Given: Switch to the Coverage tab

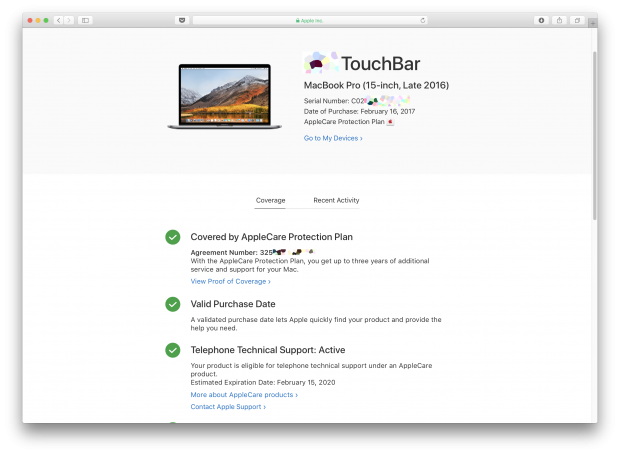Looking at the screenshot, I should 270,200.
